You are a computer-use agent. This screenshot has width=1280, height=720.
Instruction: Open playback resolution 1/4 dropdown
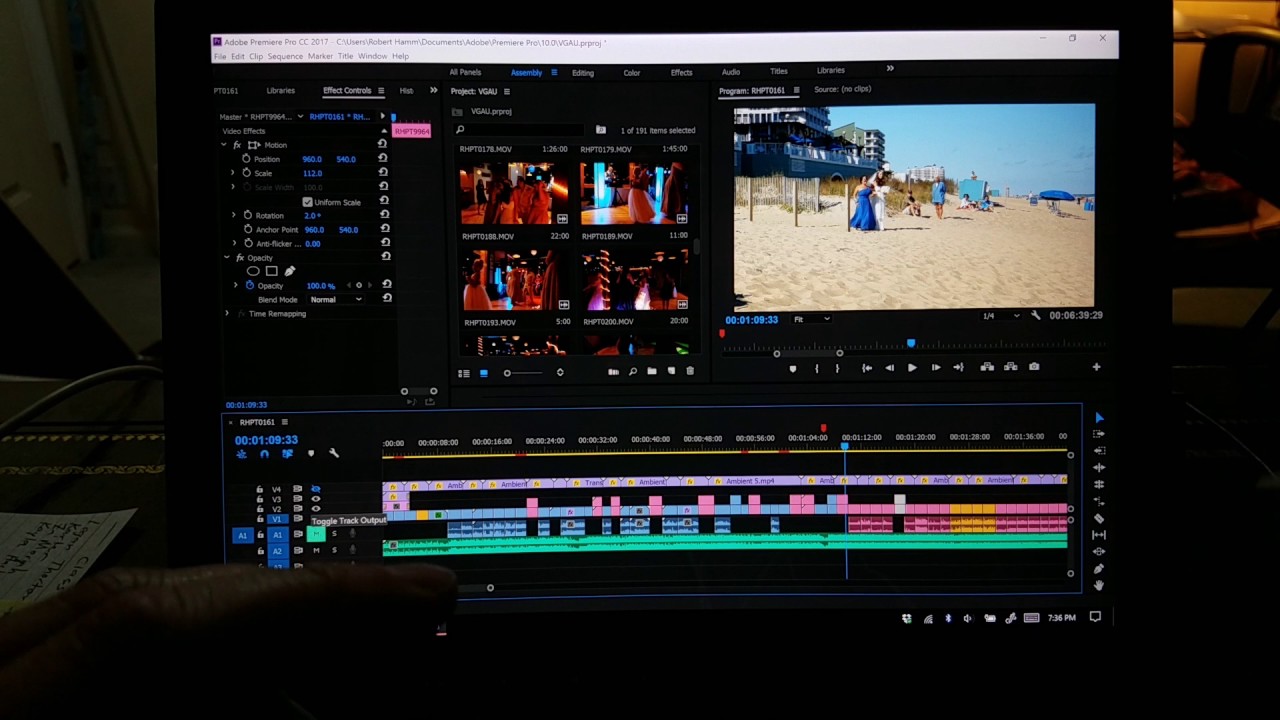[x=1000, y=316]
